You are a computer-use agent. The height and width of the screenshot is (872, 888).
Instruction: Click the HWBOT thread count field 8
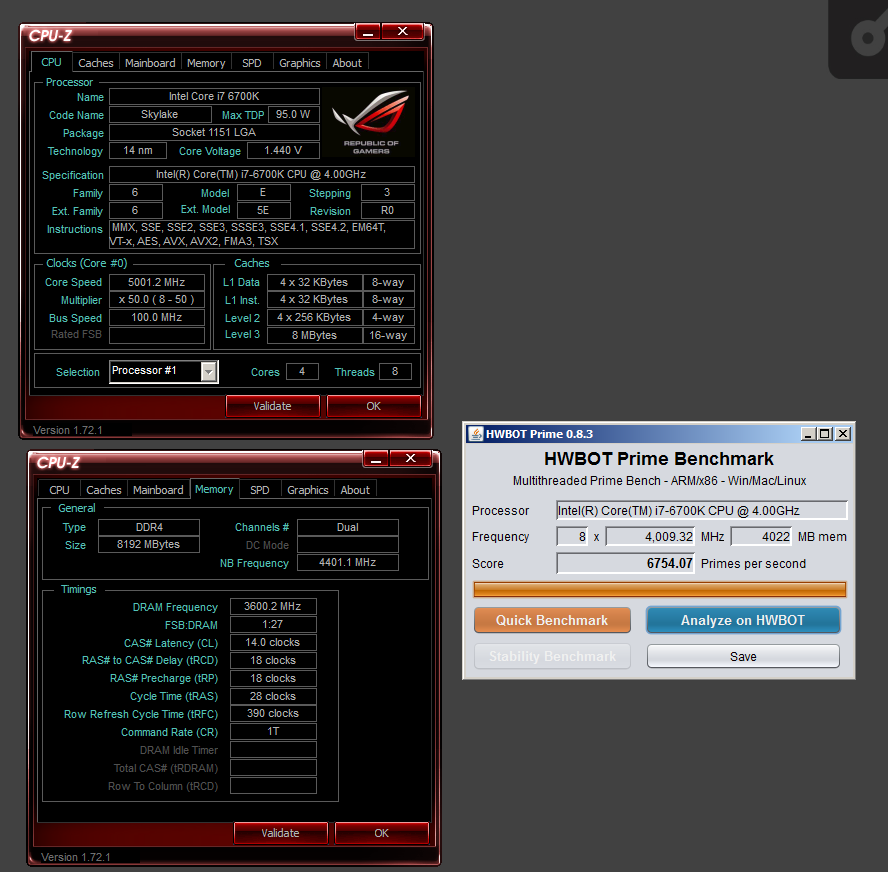coord(573,536)
